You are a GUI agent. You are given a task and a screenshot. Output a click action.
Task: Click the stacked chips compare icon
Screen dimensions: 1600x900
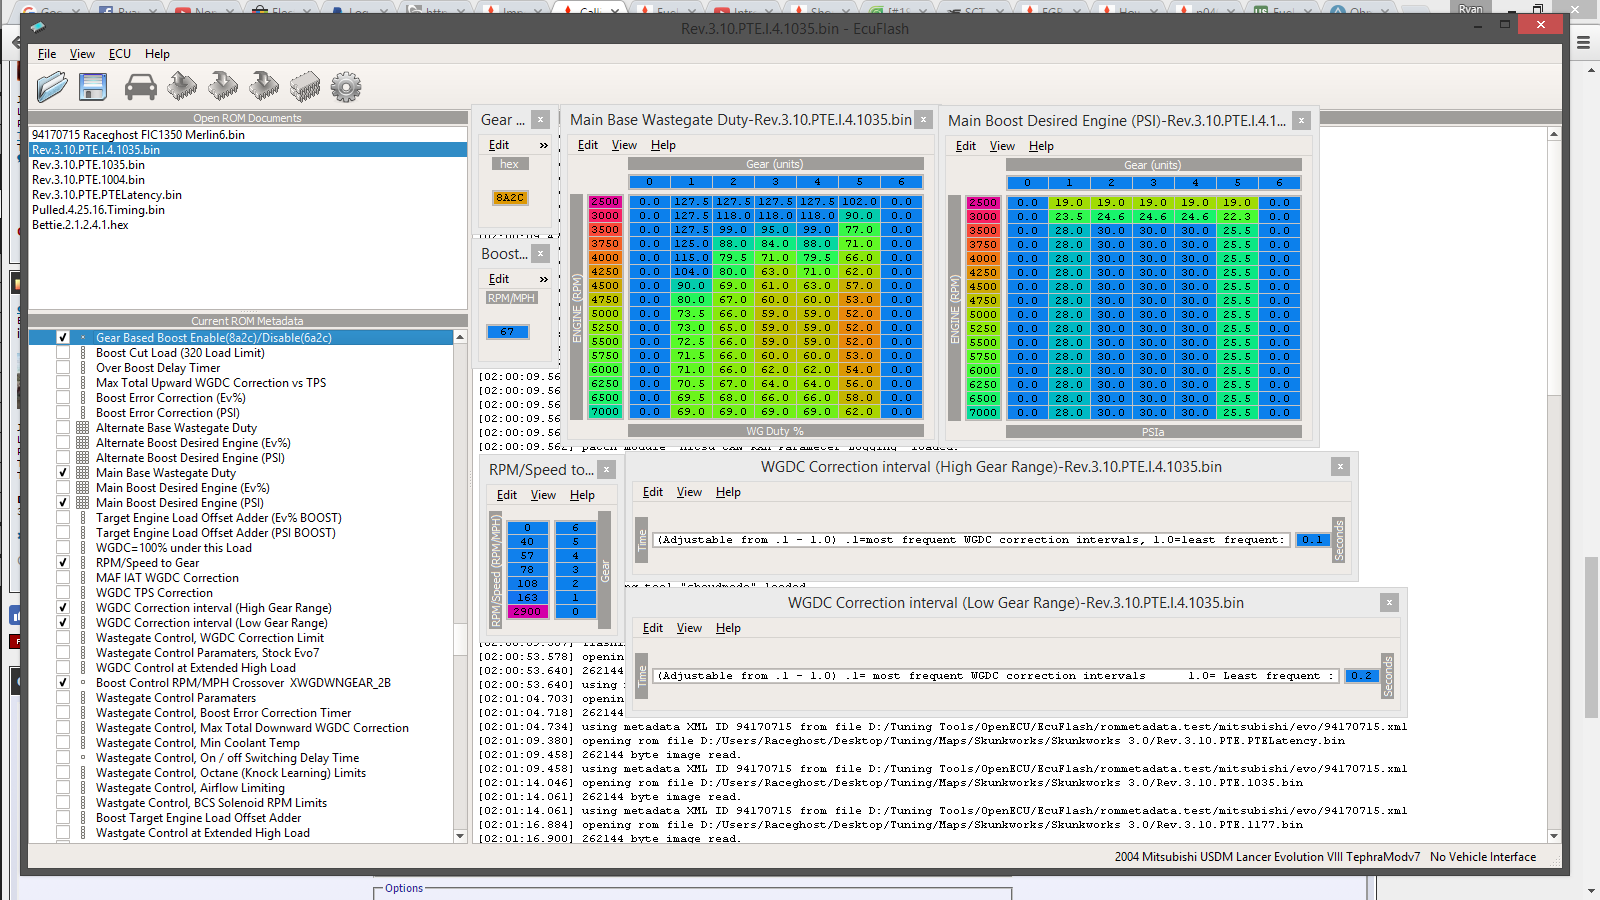click(305, 87)
